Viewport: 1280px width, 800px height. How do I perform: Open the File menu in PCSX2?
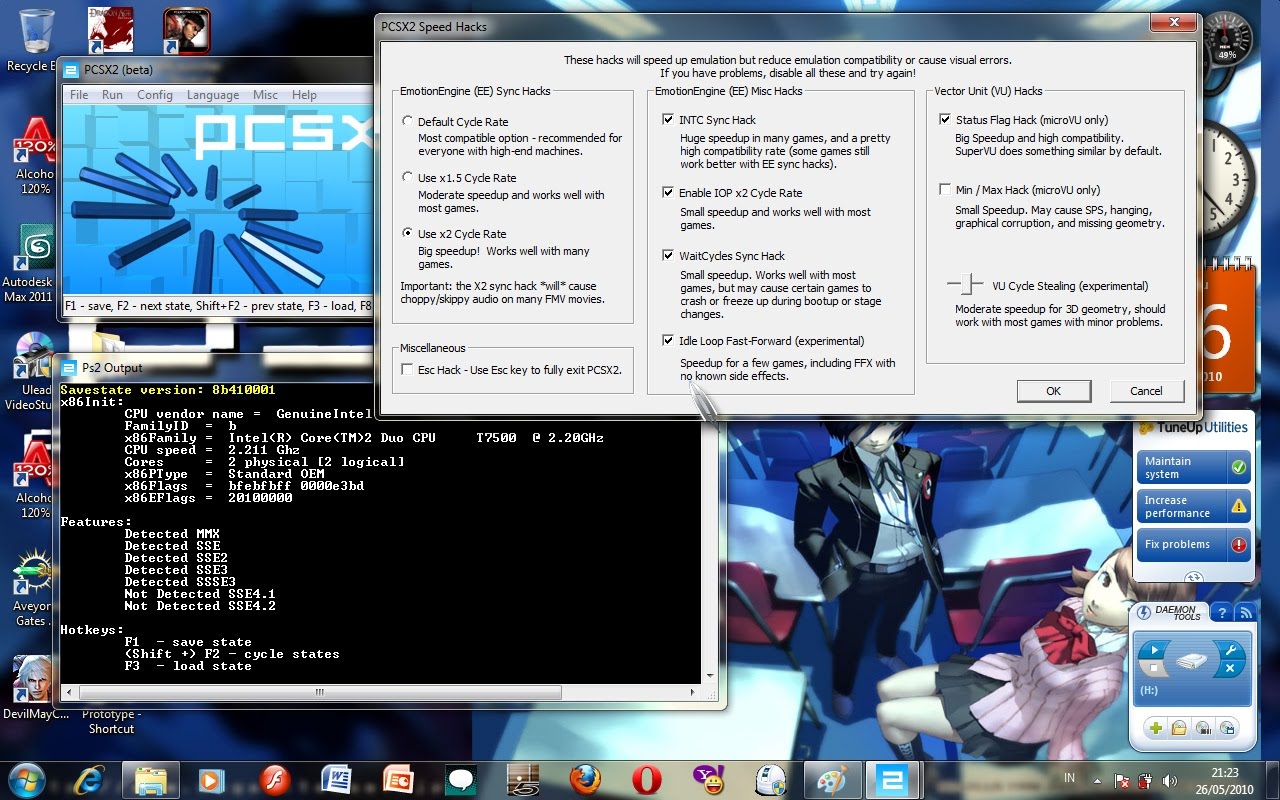pyautogui.click(x=79, y=95)
